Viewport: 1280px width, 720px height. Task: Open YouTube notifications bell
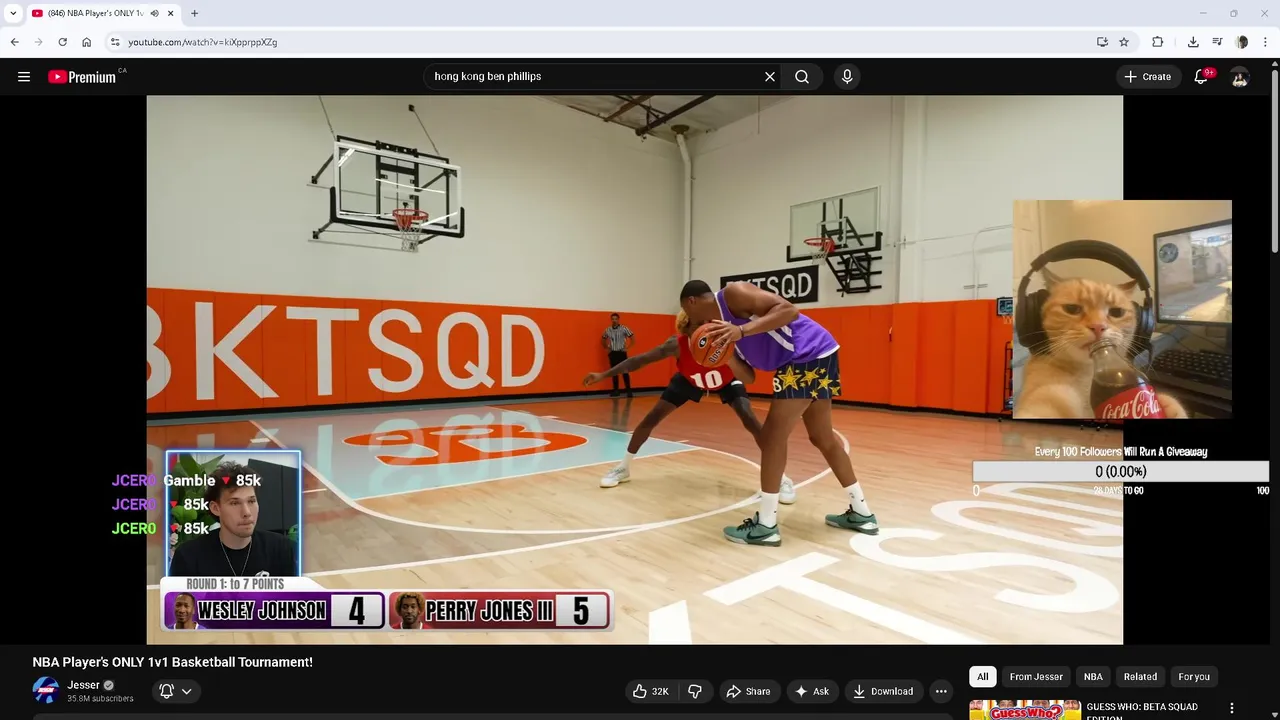1202,77
